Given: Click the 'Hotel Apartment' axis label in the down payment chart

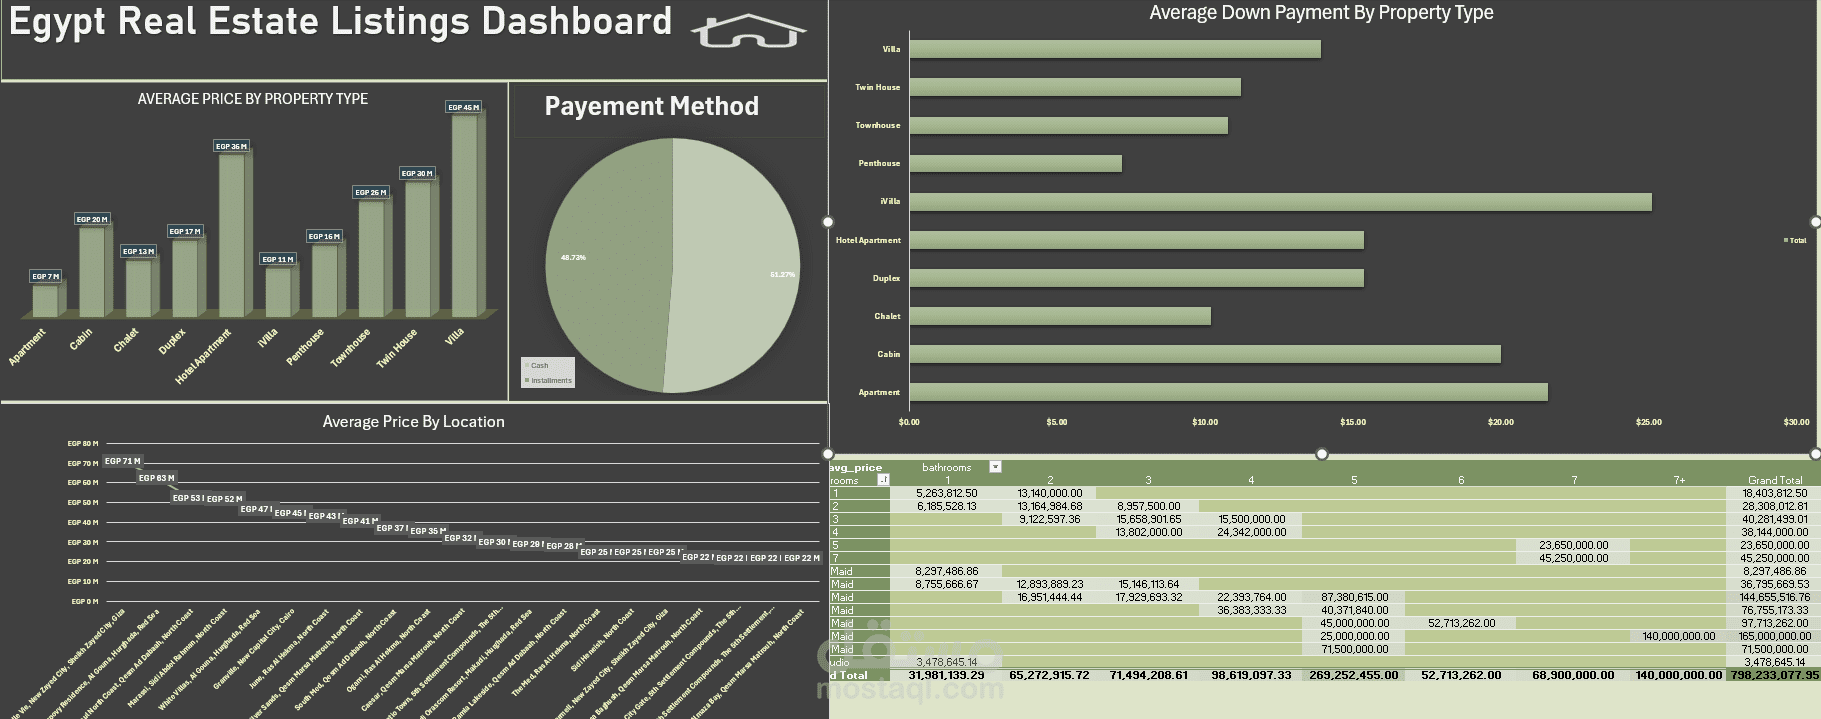Looking at the screenshot, I should tap(868, 240).
